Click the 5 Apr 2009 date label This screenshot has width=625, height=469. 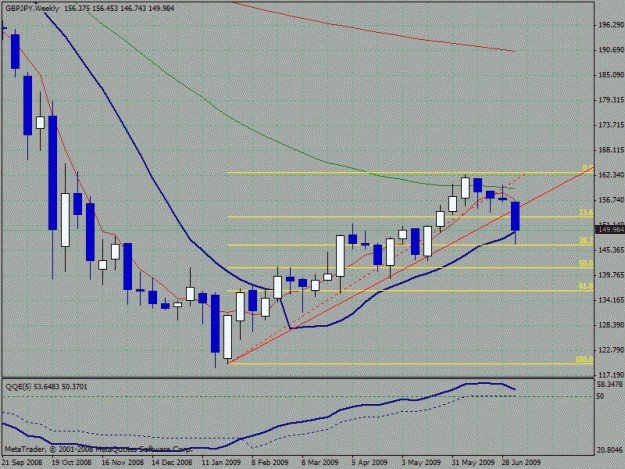tap(369, 463)
